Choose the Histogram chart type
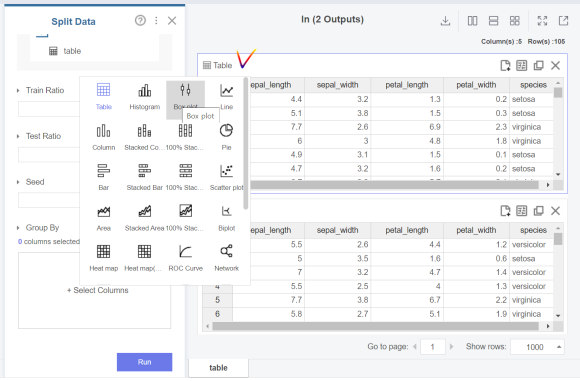 (145, 96)
